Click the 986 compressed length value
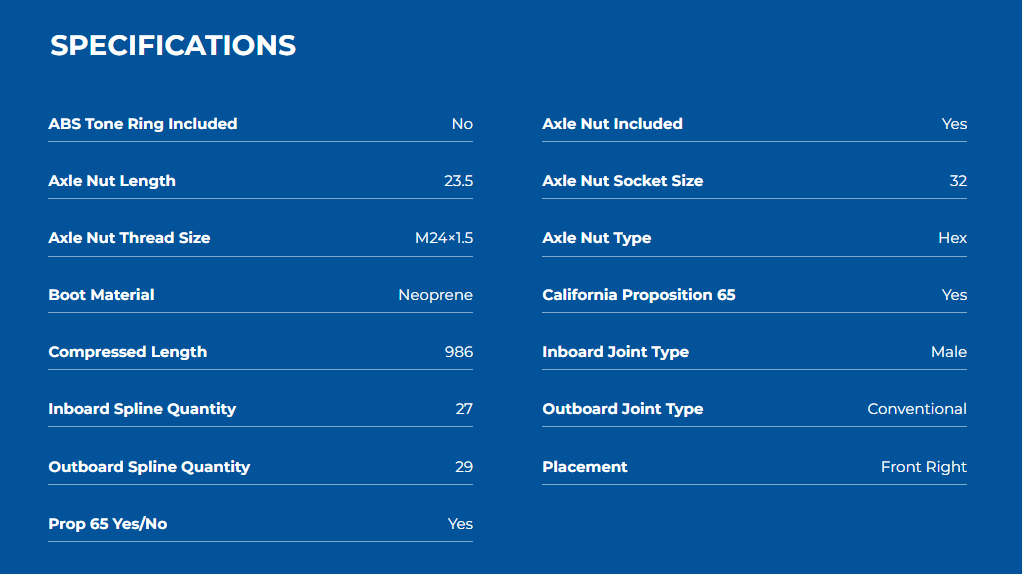 click(459, 352)
